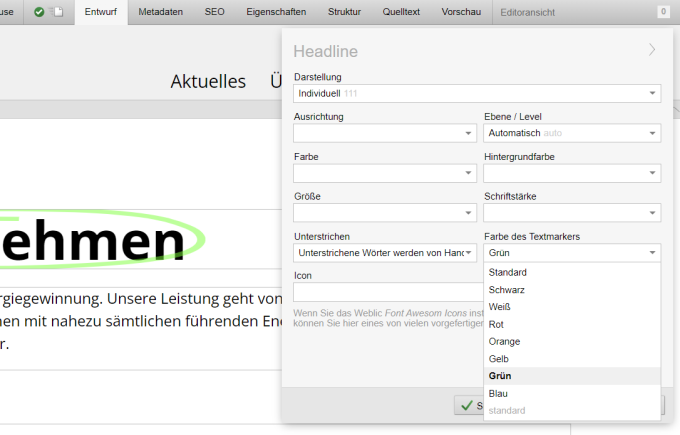Open the Aktuelles navigation item
The image size is (680, 435).
click(208, 82)
